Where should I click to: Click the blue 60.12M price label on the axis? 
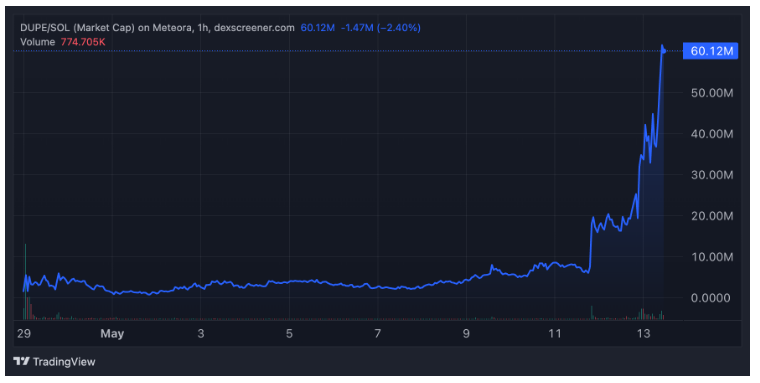[x=711, y=51]
